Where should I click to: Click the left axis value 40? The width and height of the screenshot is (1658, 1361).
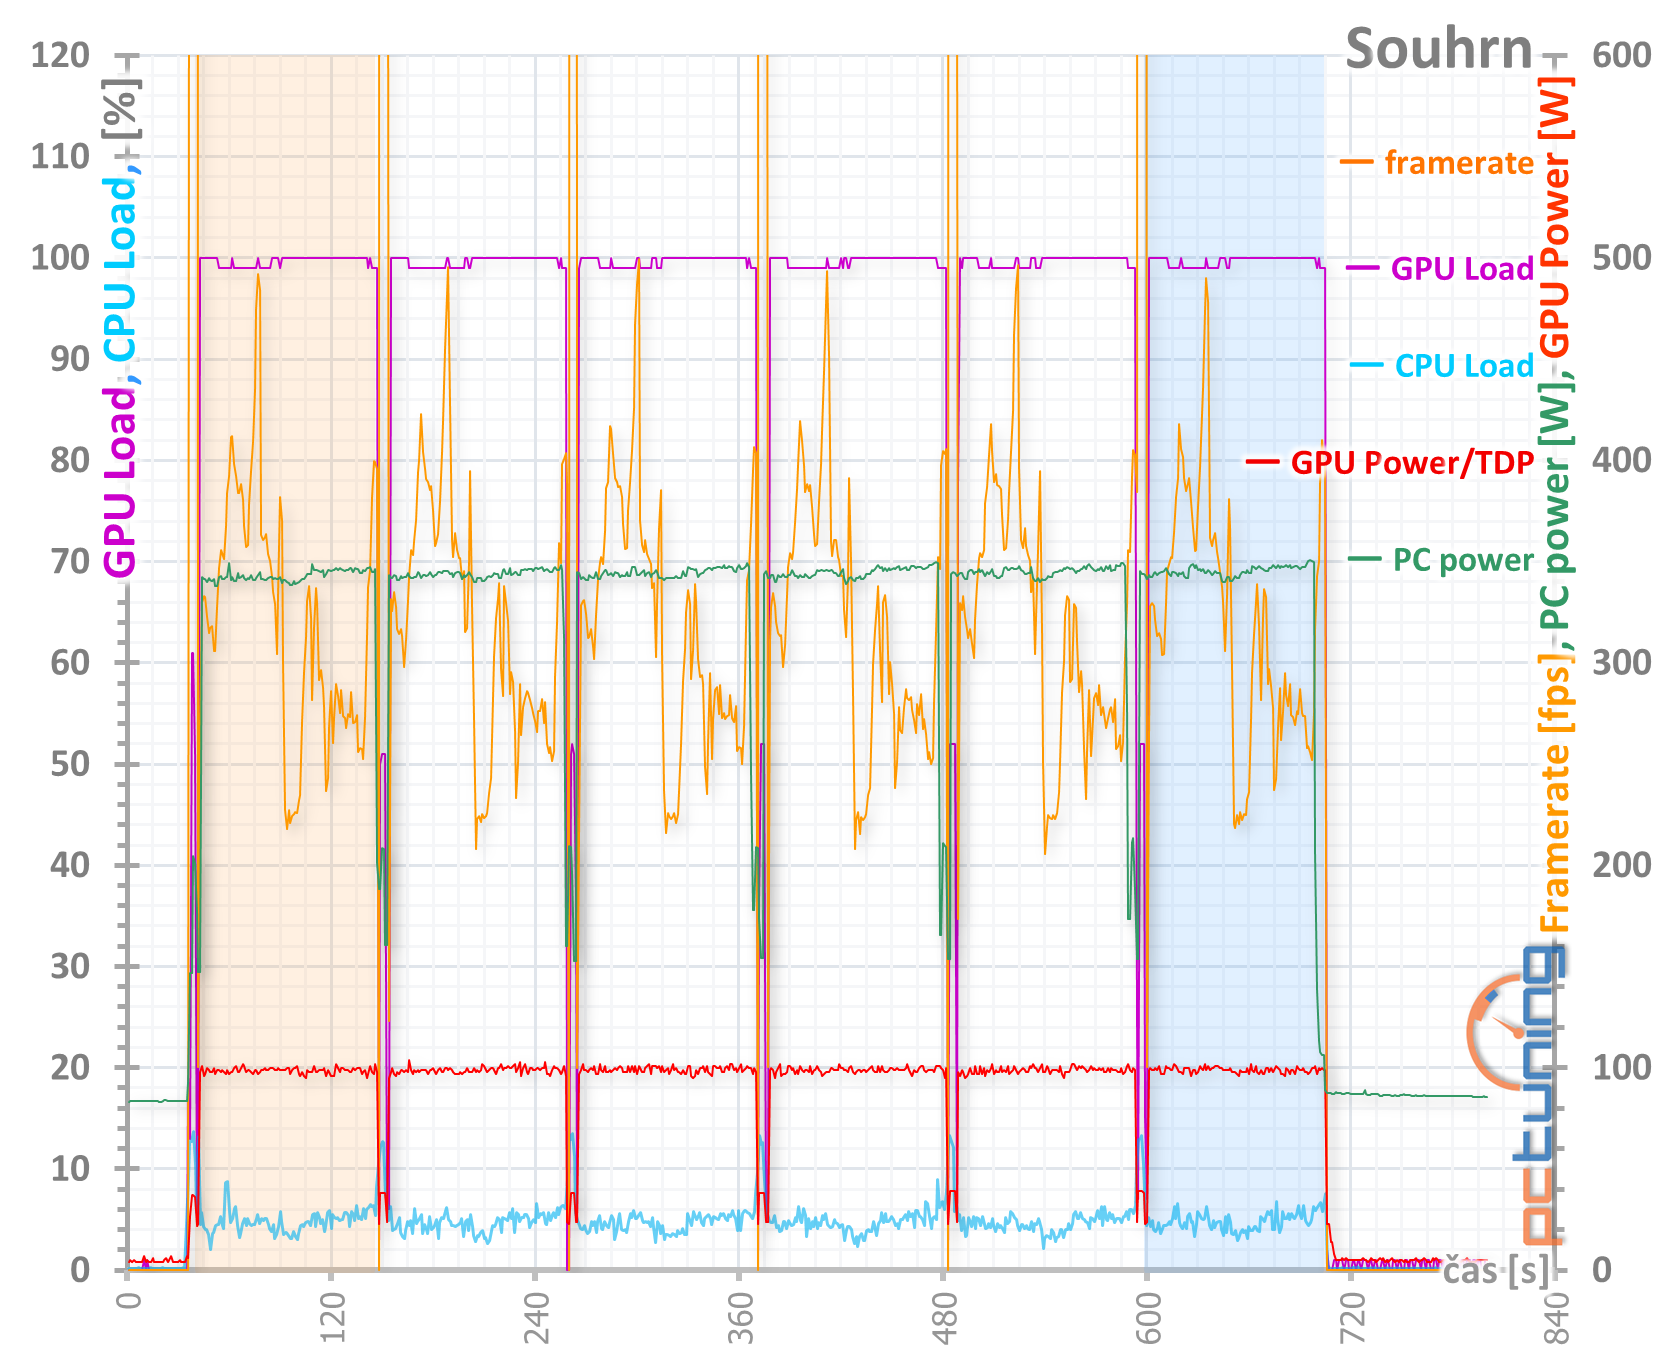point(70,865)
